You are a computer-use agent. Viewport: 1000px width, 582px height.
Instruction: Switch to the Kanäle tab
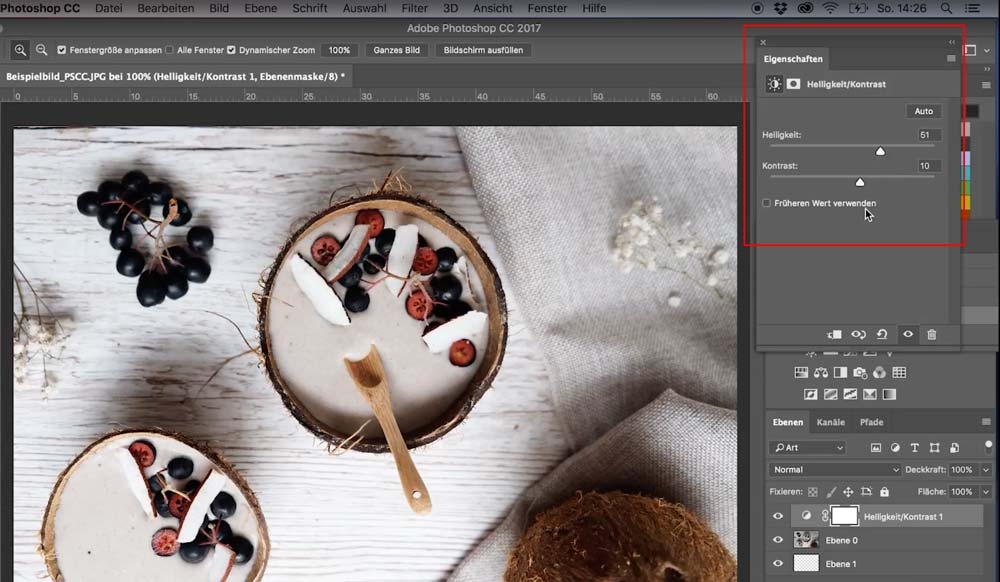click(830, 422)
